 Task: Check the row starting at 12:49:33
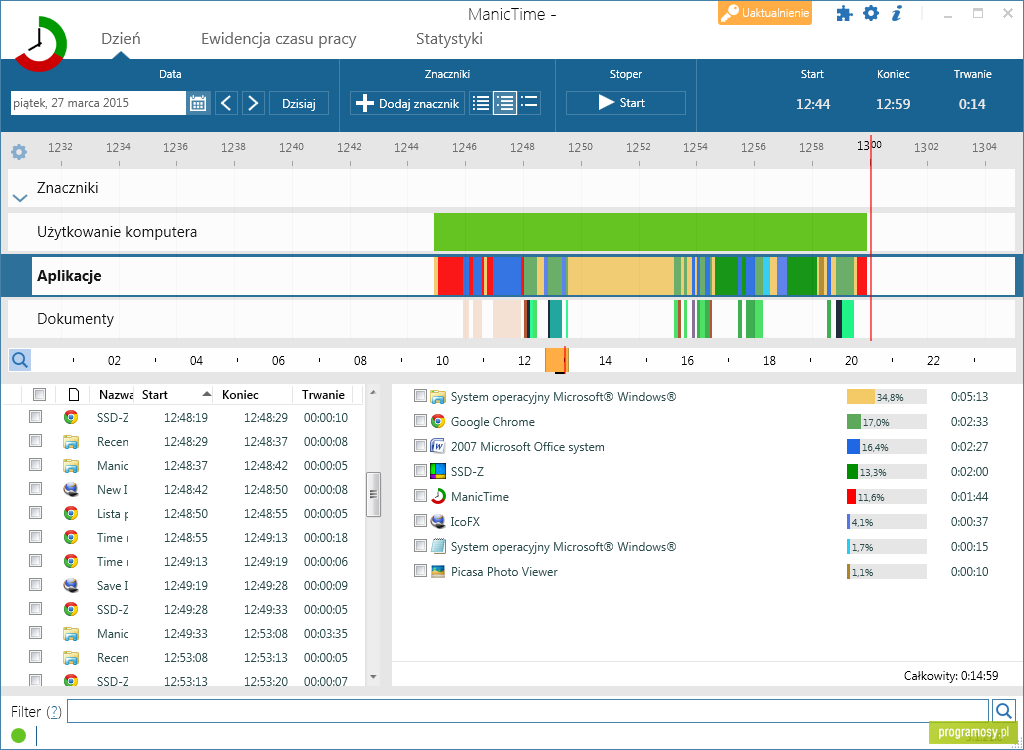(35, 632)
